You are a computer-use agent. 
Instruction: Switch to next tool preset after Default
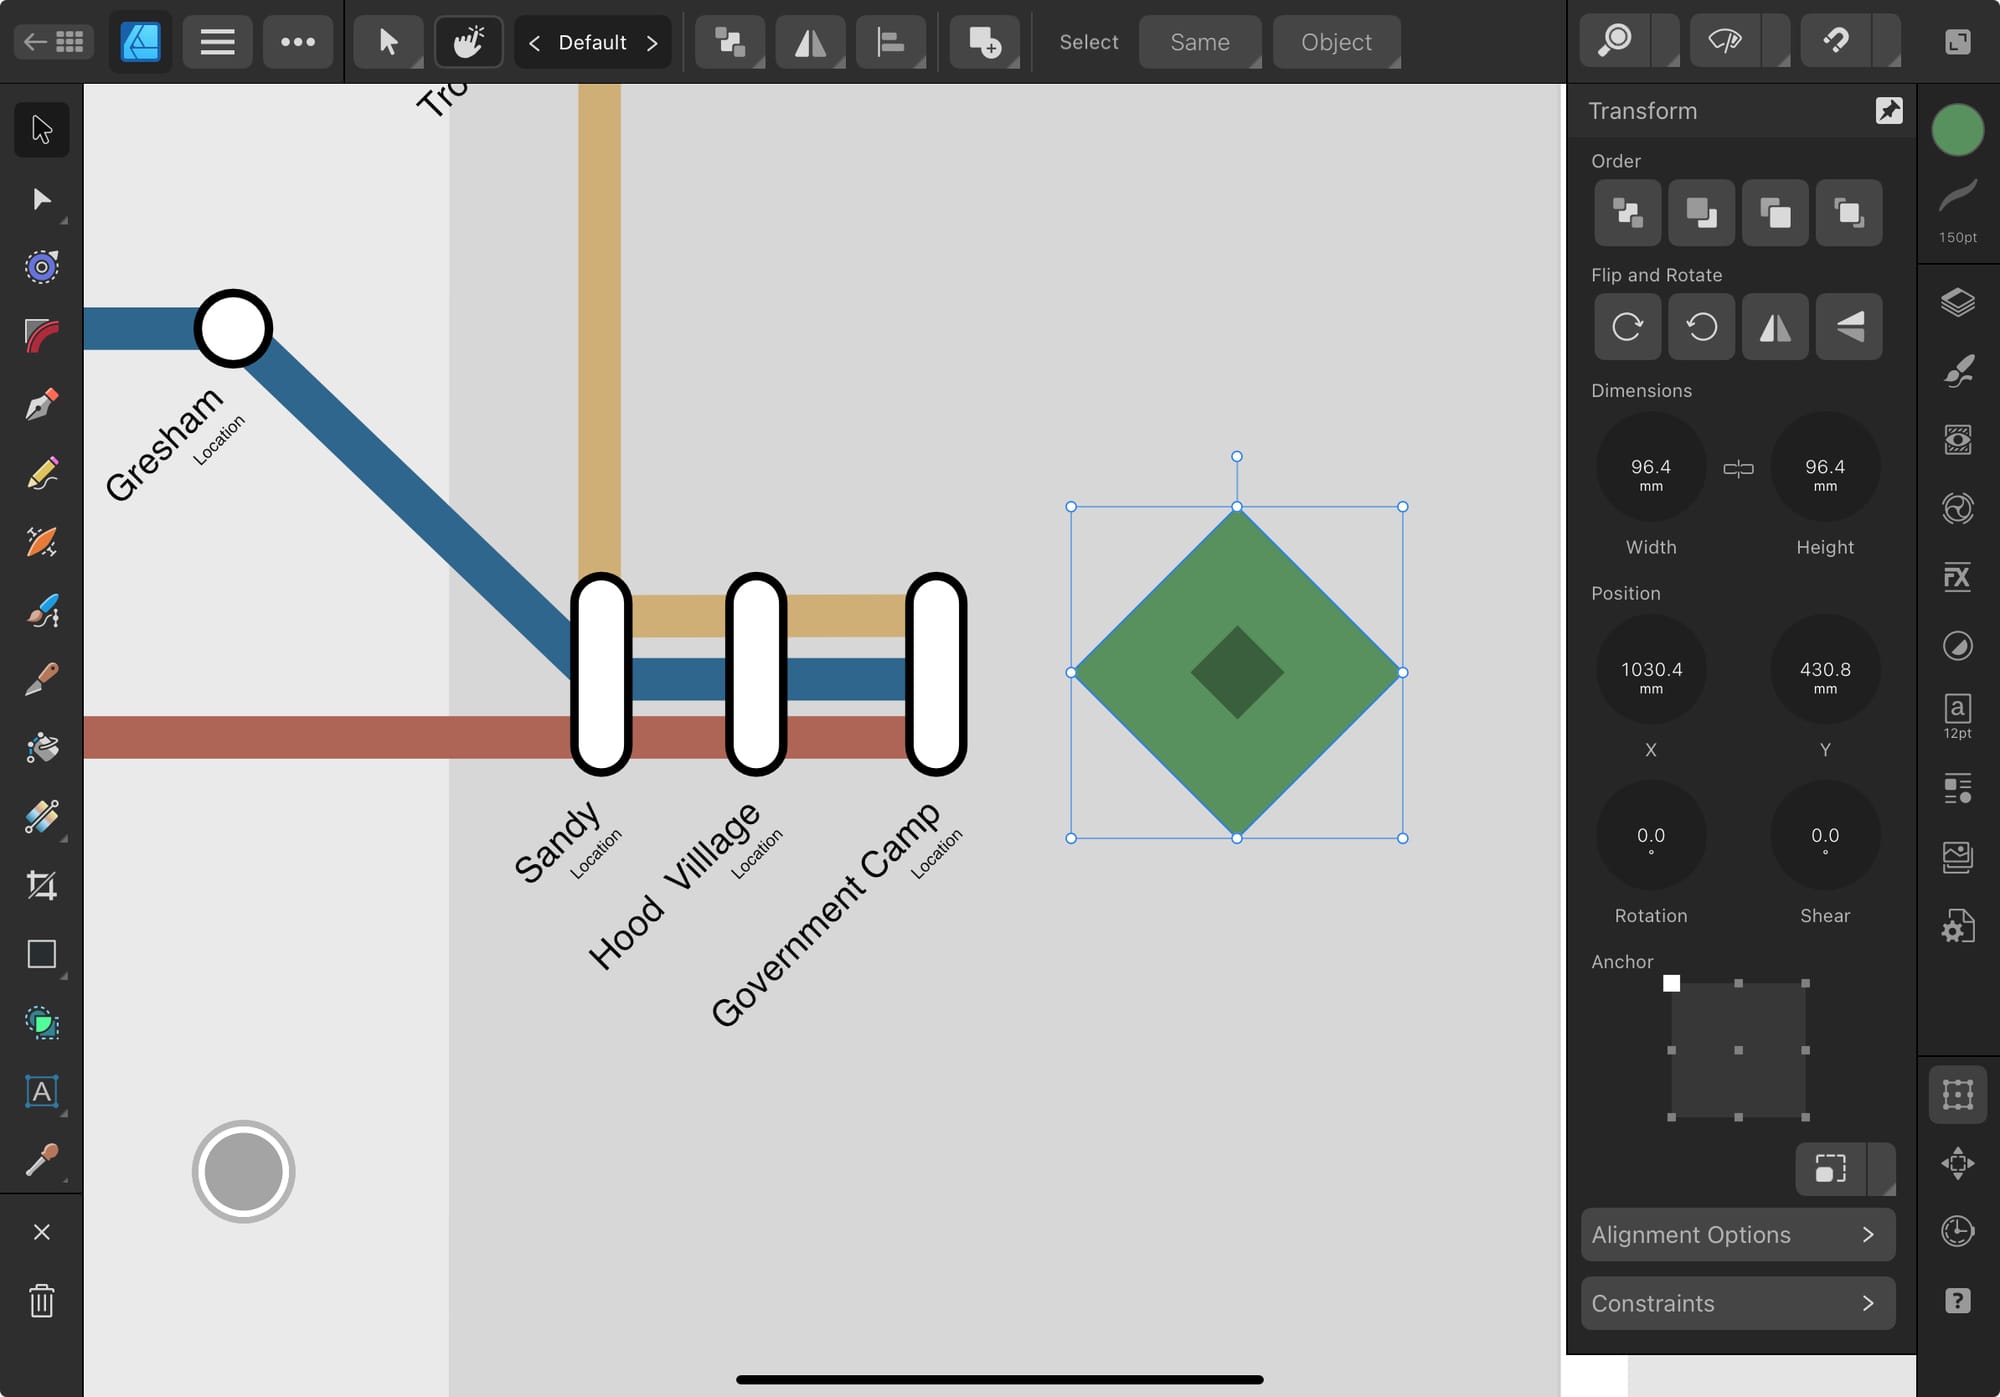[x=652, y=42]
